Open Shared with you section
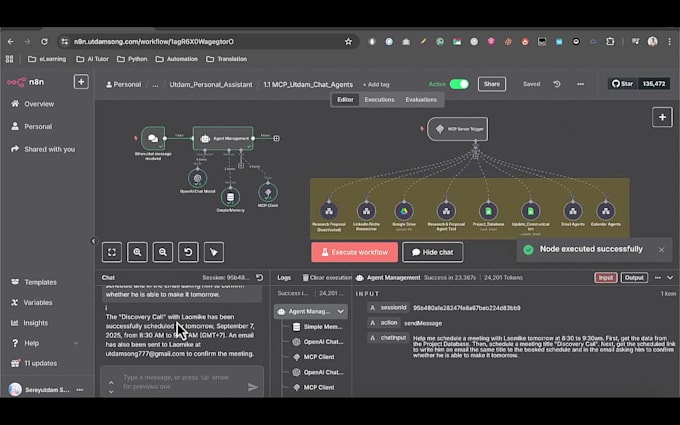Viewport: 680px width, 425px height. 43,149
